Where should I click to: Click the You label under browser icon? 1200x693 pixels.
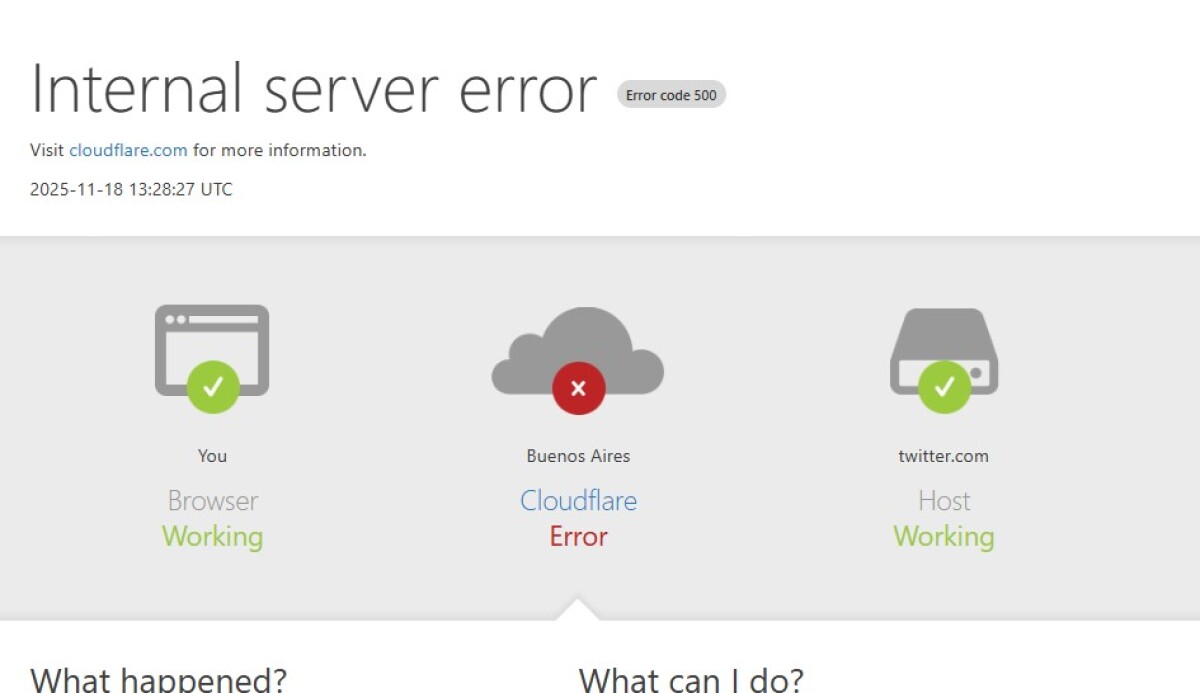click(x=212, y=456)
